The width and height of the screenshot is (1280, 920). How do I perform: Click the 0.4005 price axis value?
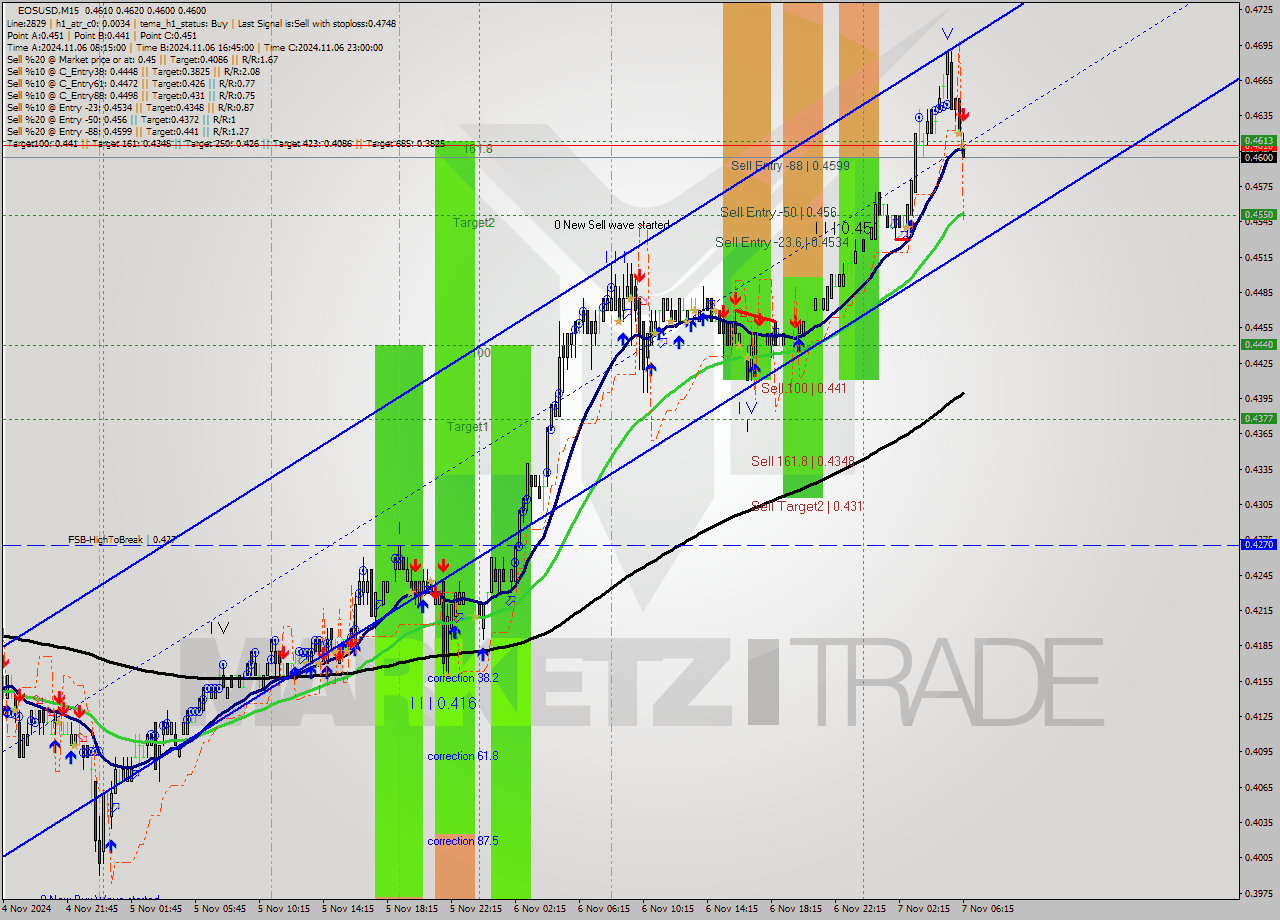click(x=1257, y=858)
